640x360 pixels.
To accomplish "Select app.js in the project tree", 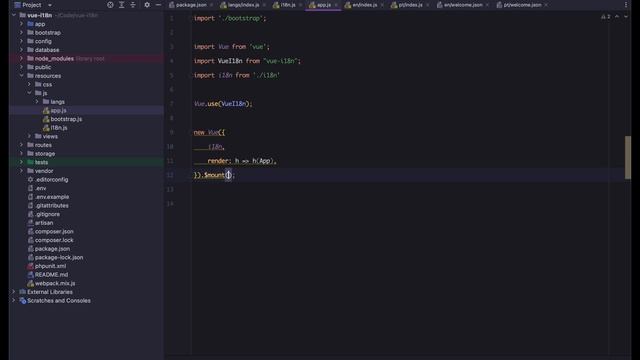I will pos(58,111).
